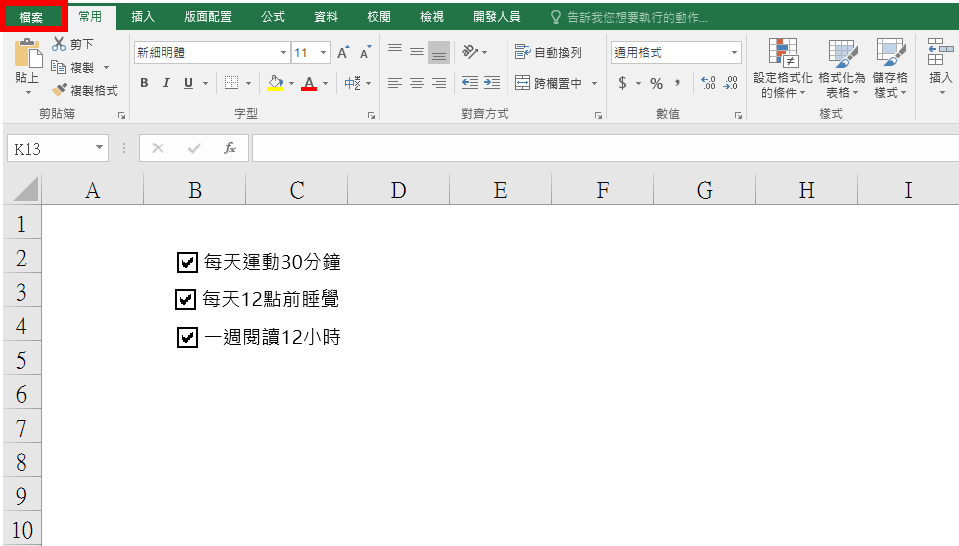Expand the number format 通用格式 dropdown
This screenshot has width=959, height=546.
[735, 53]
